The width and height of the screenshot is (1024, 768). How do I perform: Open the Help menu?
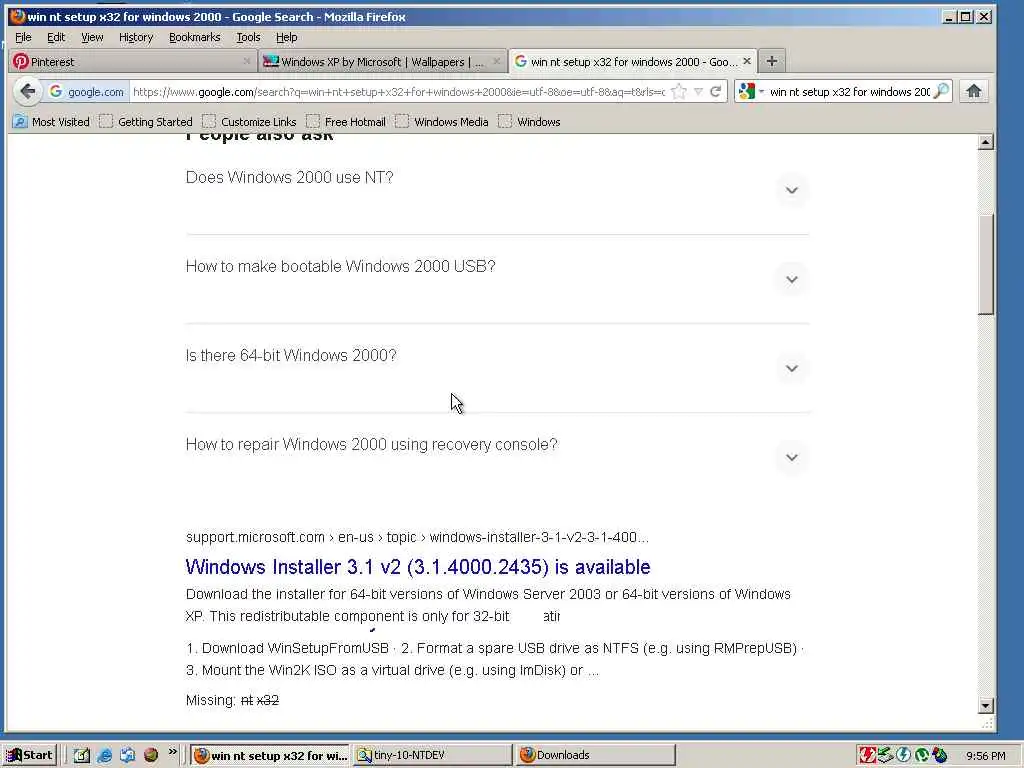[286, 37]
